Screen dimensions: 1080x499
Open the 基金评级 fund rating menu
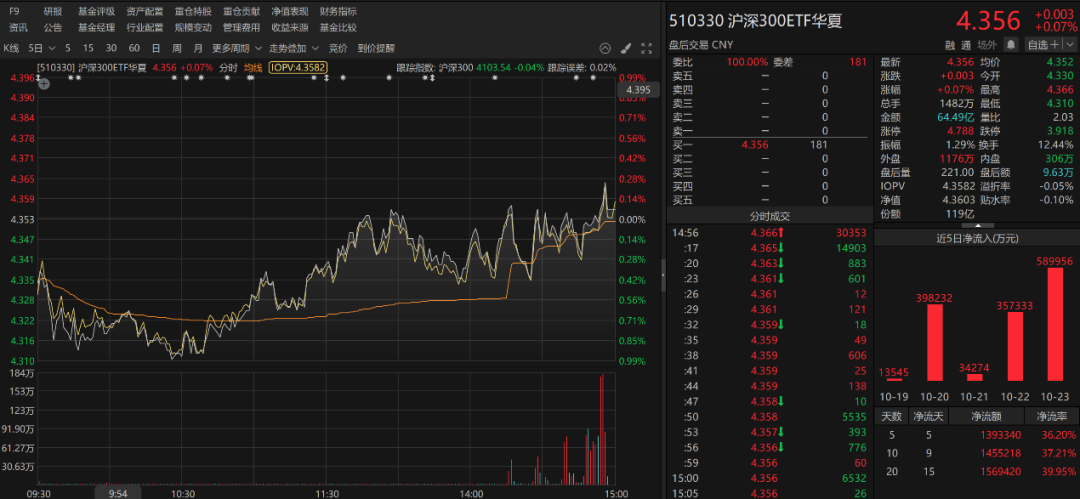(96, 12)
